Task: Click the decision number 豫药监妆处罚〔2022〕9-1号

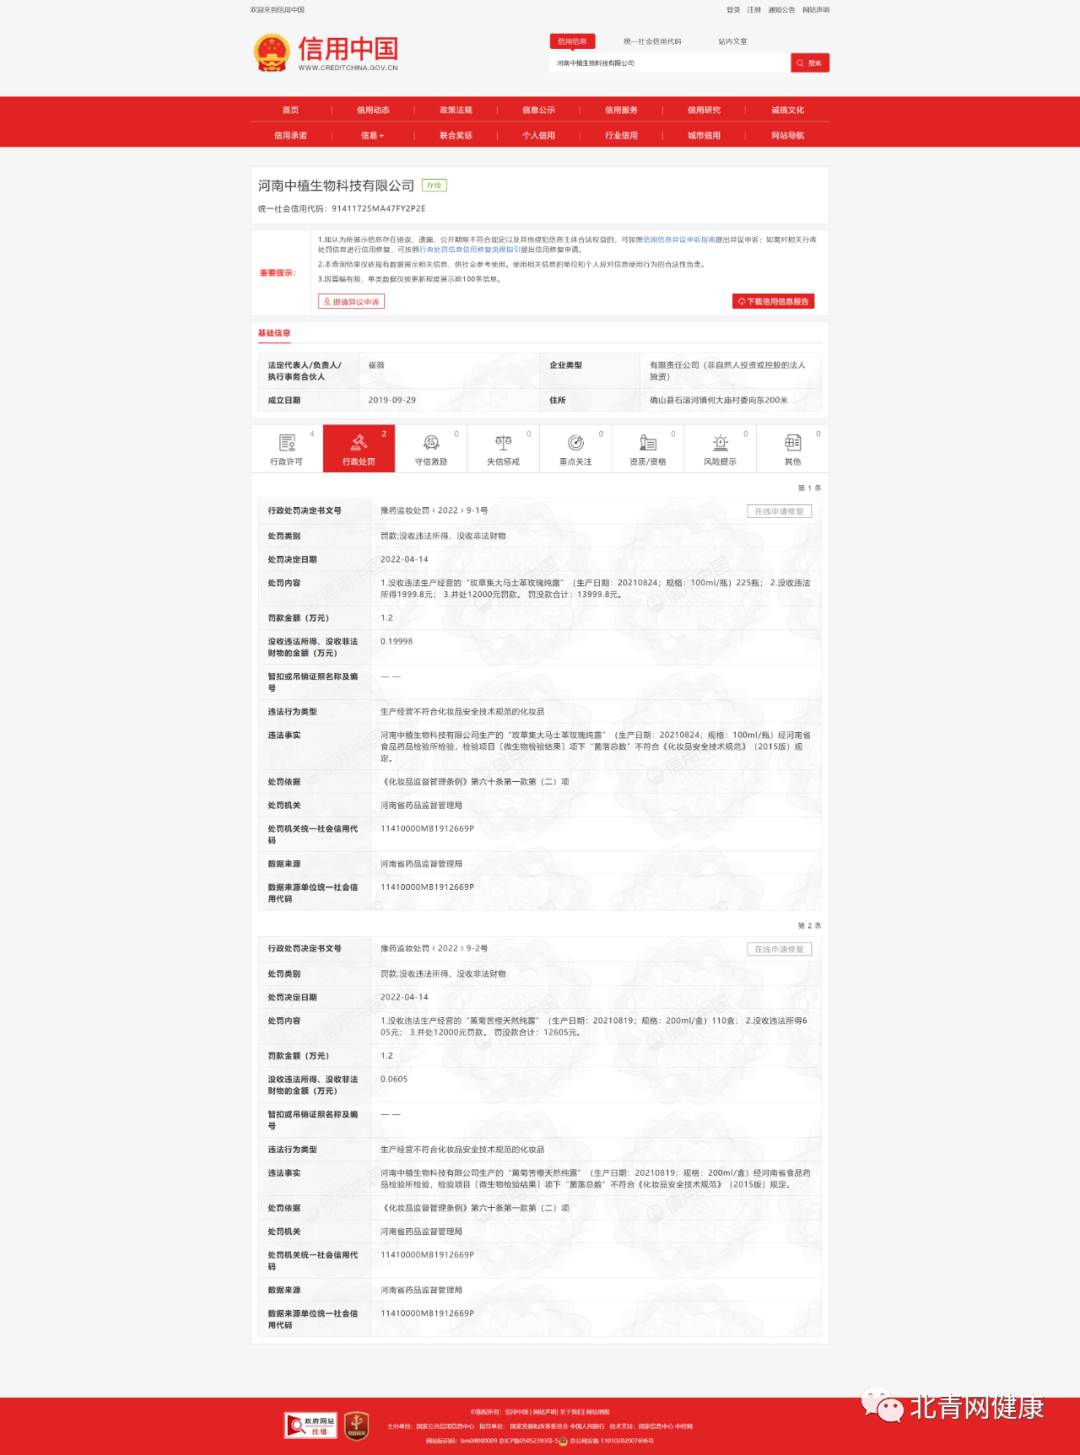Action: pos(434,511)
